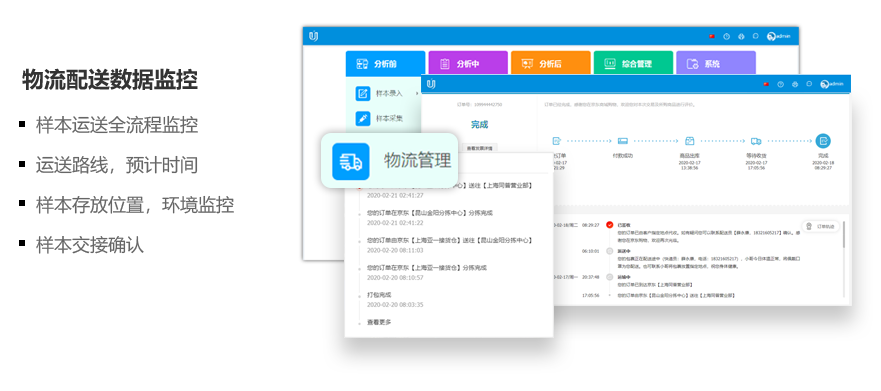This screenshot has width=881, height=391.
Task: Click the bullet 样本运送全流程监控
Action: click(x=117, y=125)
